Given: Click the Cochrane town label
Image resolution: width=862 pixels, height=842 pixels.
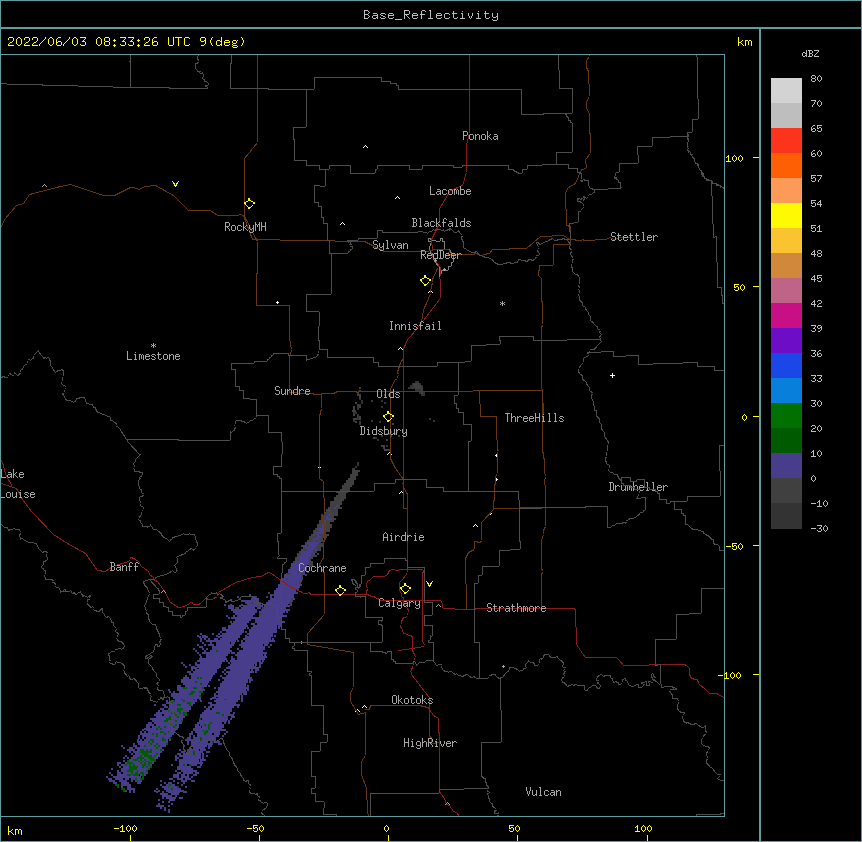Looking at the screenshot, I should [x=322, y=568].
